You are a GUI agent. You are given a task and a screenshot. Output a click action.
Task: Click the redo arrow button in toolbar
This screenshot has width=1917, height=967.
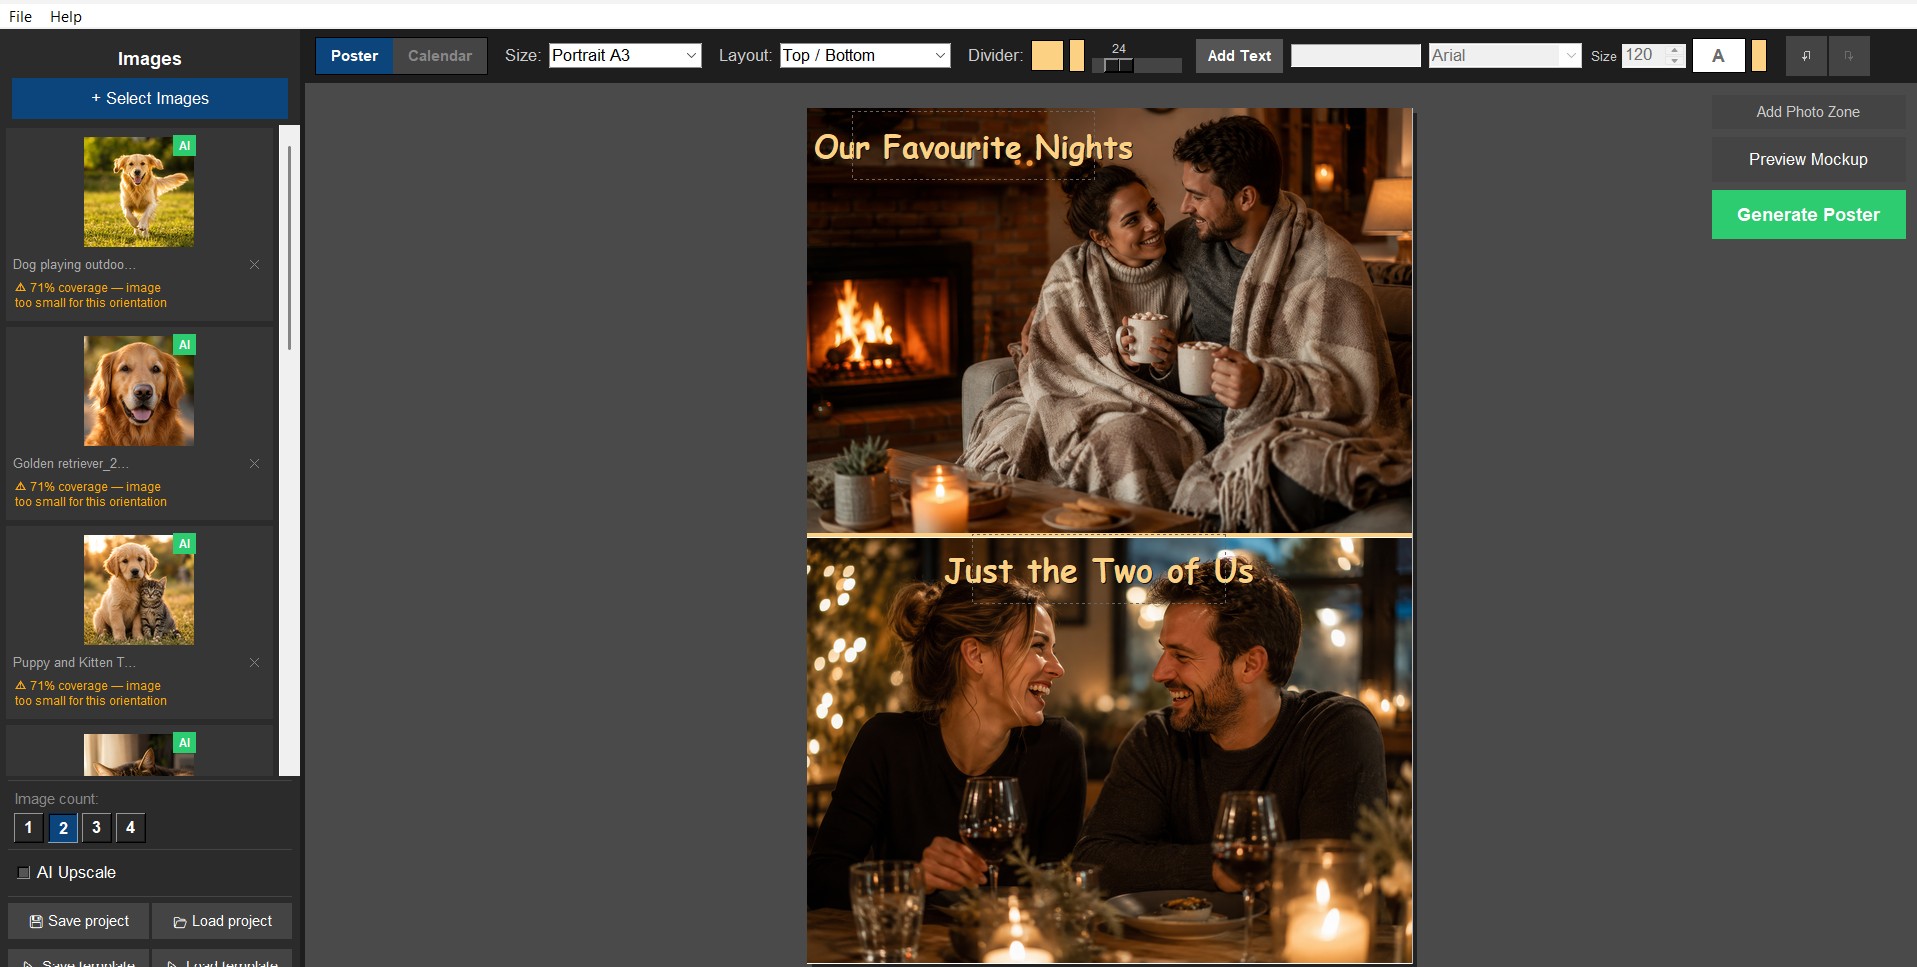click(x=1849, y=56)
